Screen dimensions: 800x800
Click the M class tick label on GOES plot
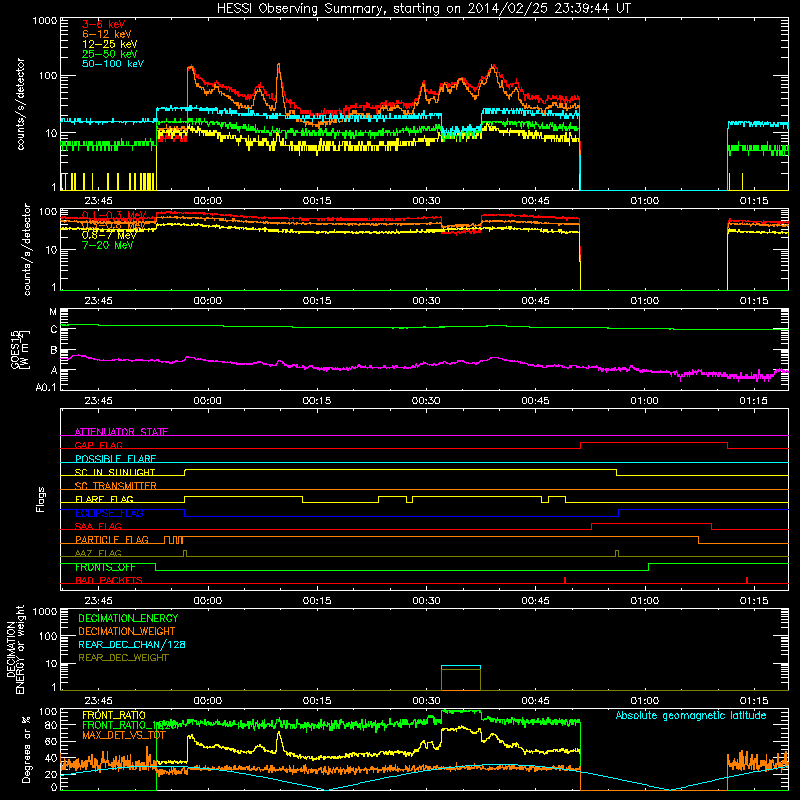[x=53, y=312]
